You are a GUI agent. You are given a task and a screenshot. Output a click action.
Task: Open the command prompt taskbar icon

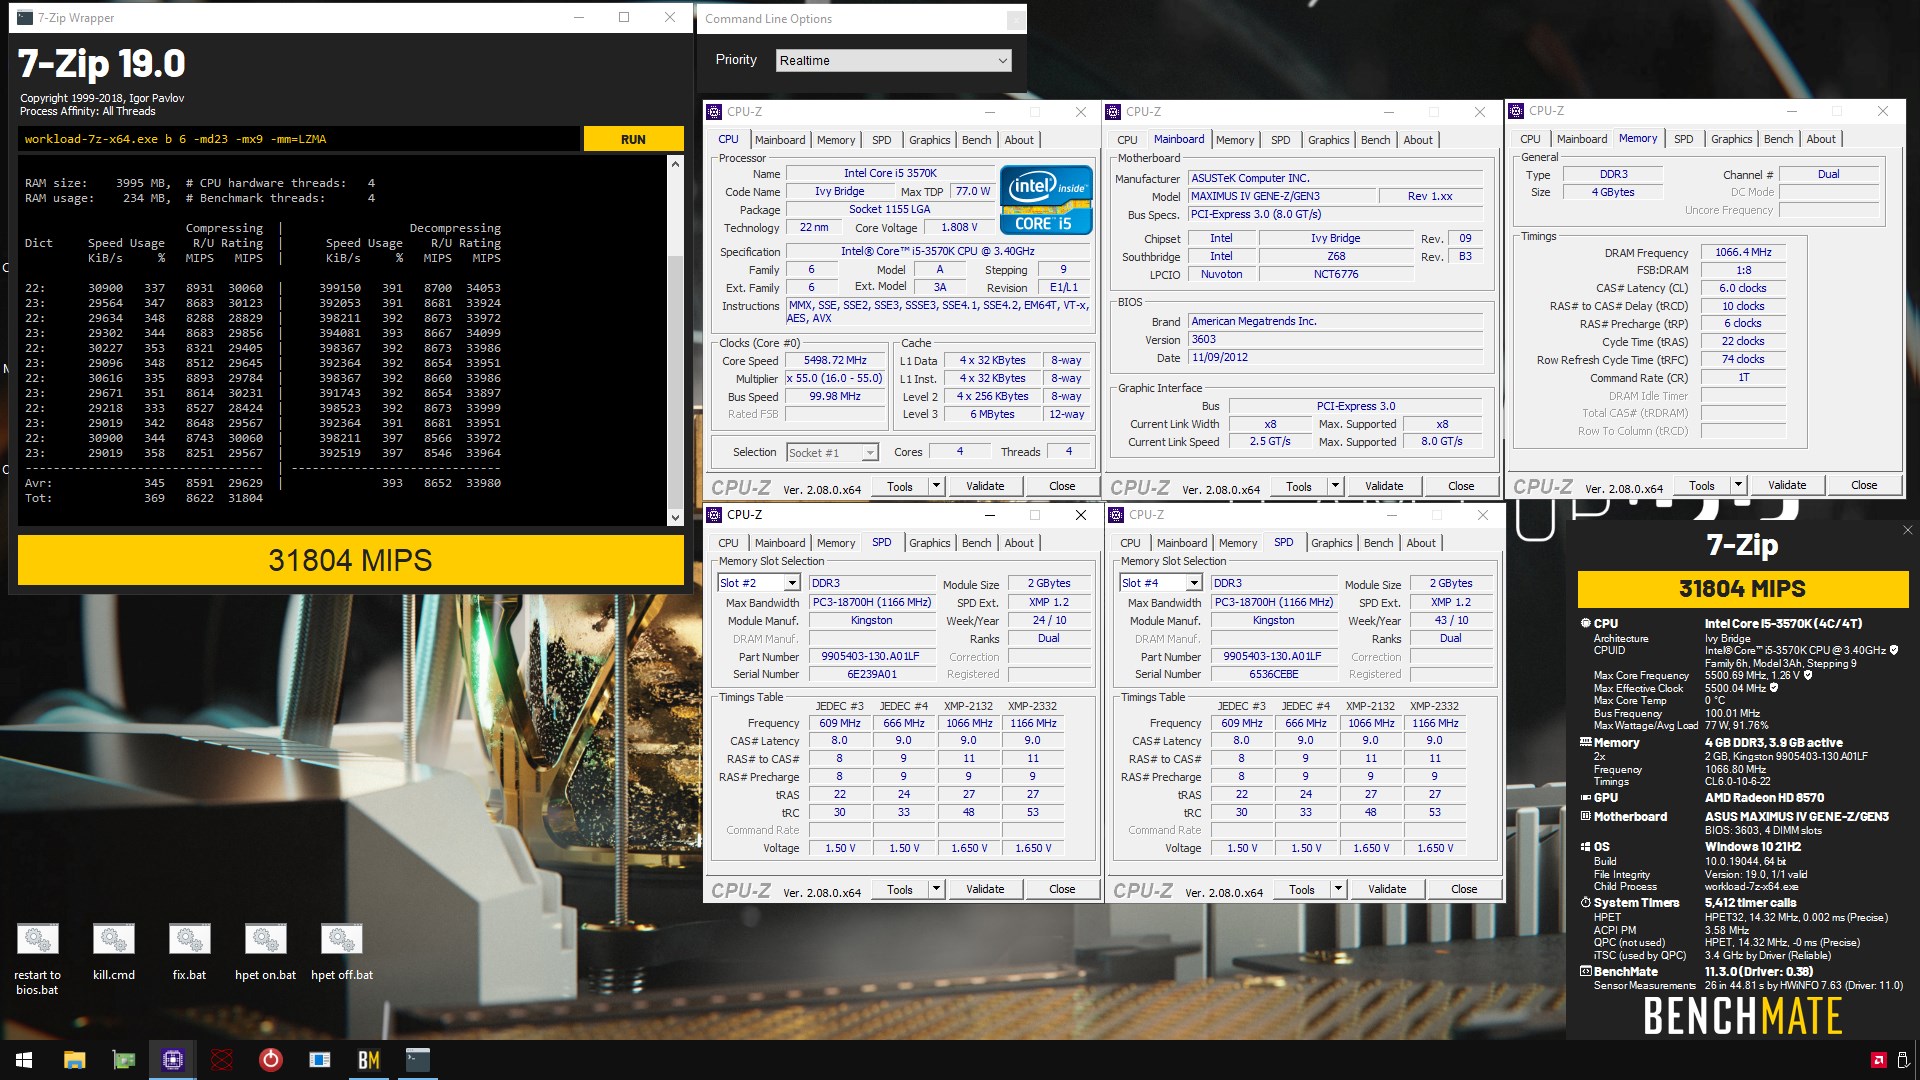coord(417,1060)
